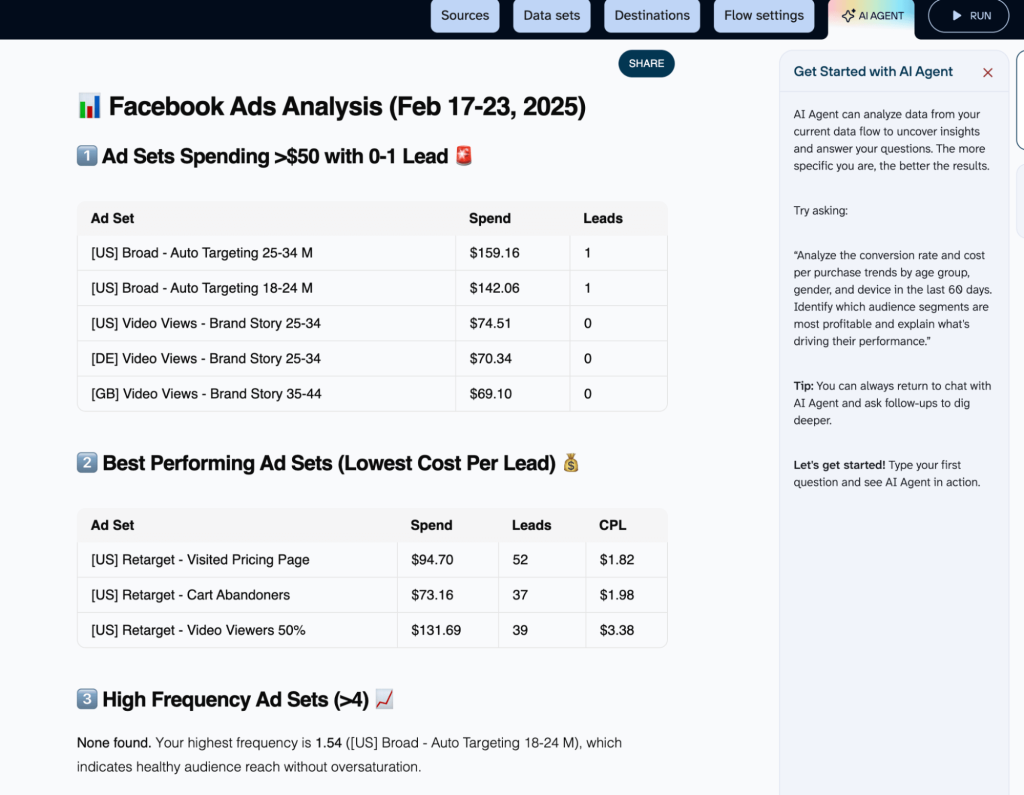Screen dimensions: 1024x795
Task: Open the Data sets section
Action: coord(551,15)
